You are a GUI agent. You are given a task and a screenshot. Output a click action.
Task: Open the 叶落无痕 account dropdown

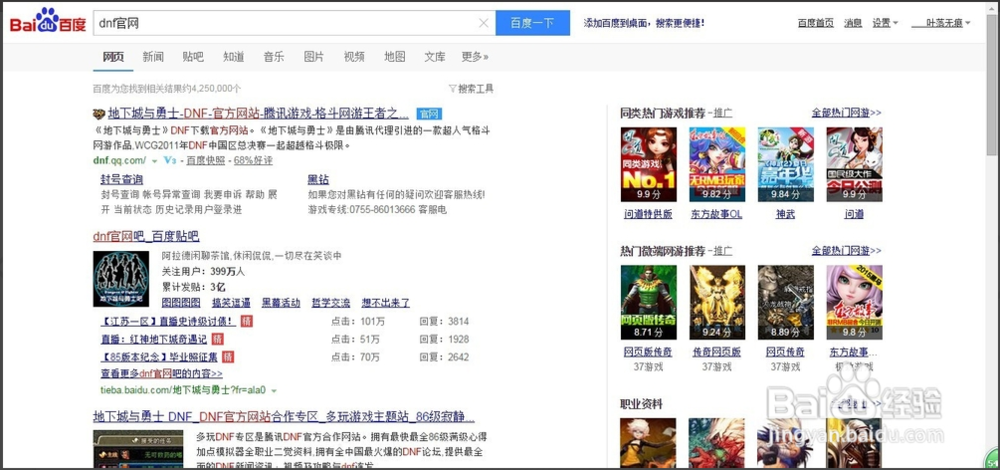[941, 23]
